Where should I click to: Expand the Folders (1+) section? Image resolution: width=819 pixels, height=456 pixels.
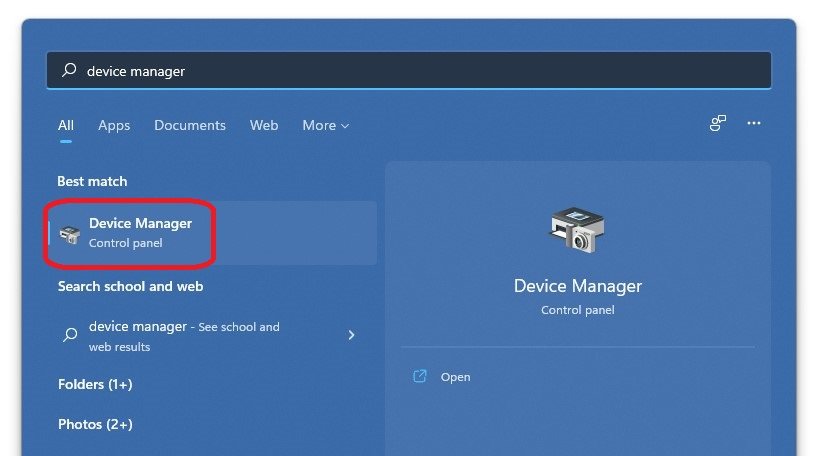coord(95,384)
